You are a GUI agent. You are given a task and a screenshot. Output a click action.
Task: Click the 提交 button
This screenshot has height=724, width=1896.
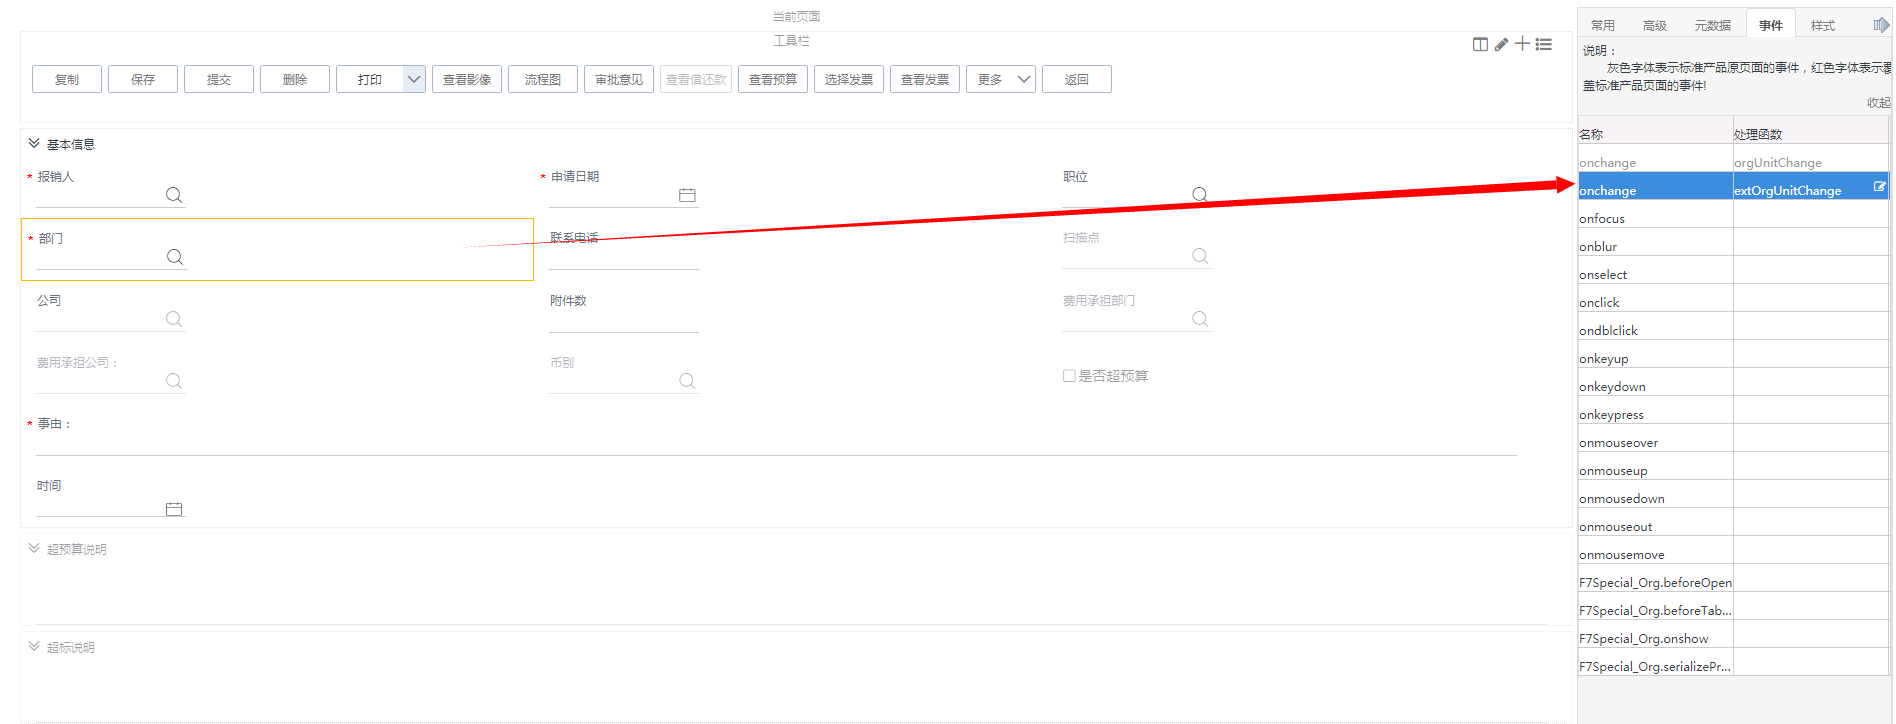219,79
